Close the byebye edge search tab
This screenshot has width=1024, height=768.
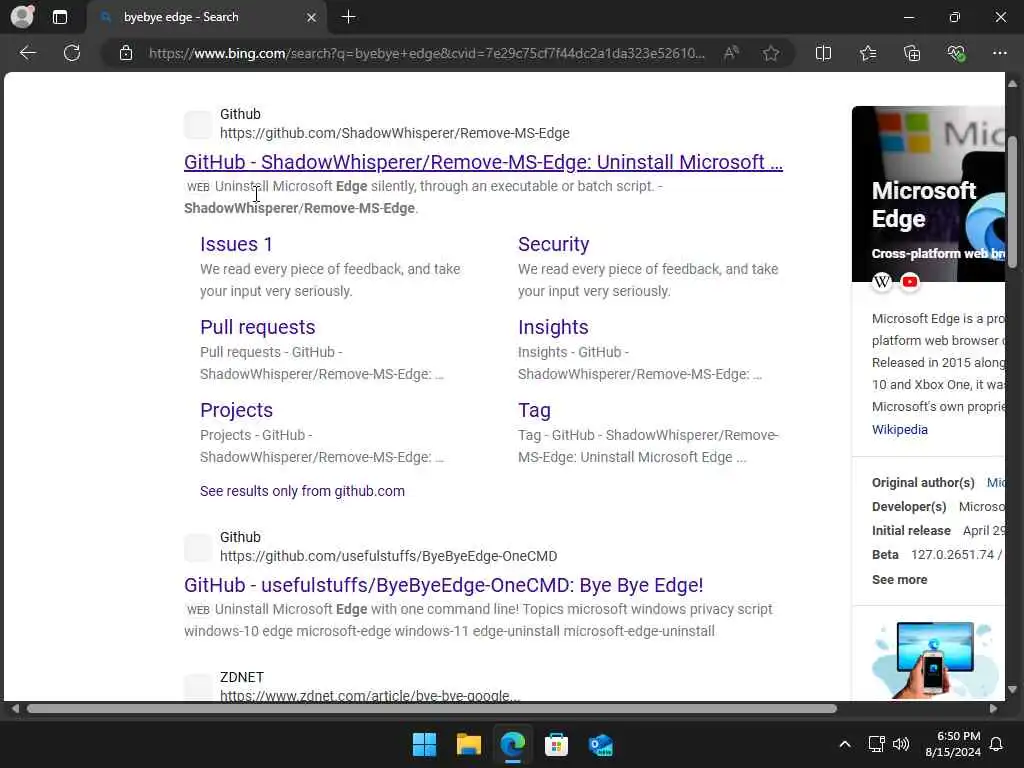click(312, 17)
